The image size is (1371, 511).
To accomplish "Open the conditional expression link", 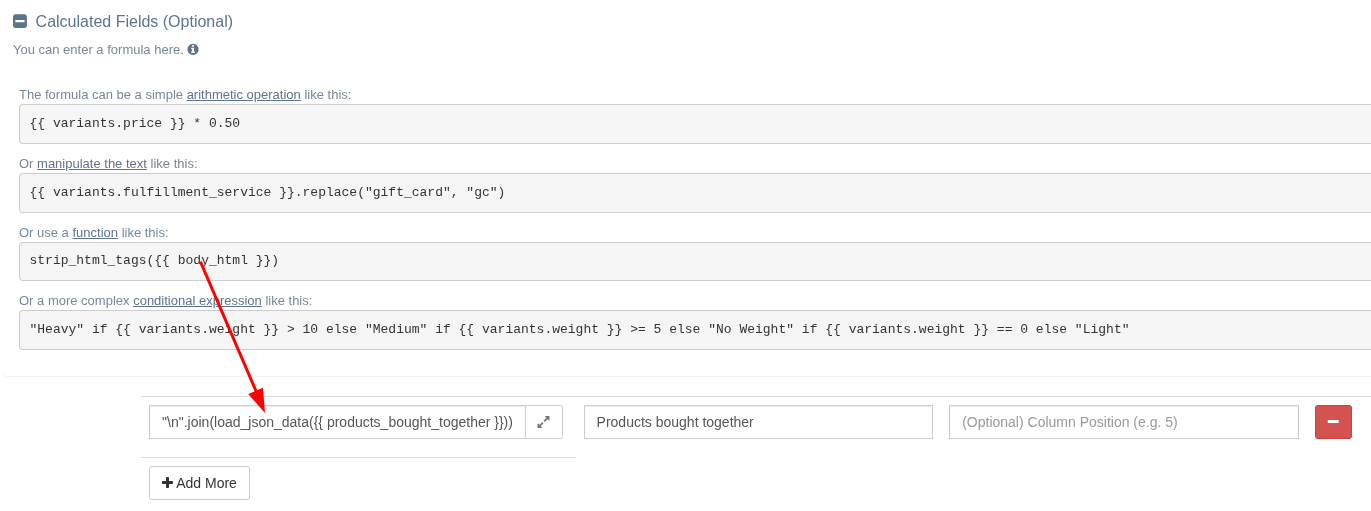I will (197, 301).
